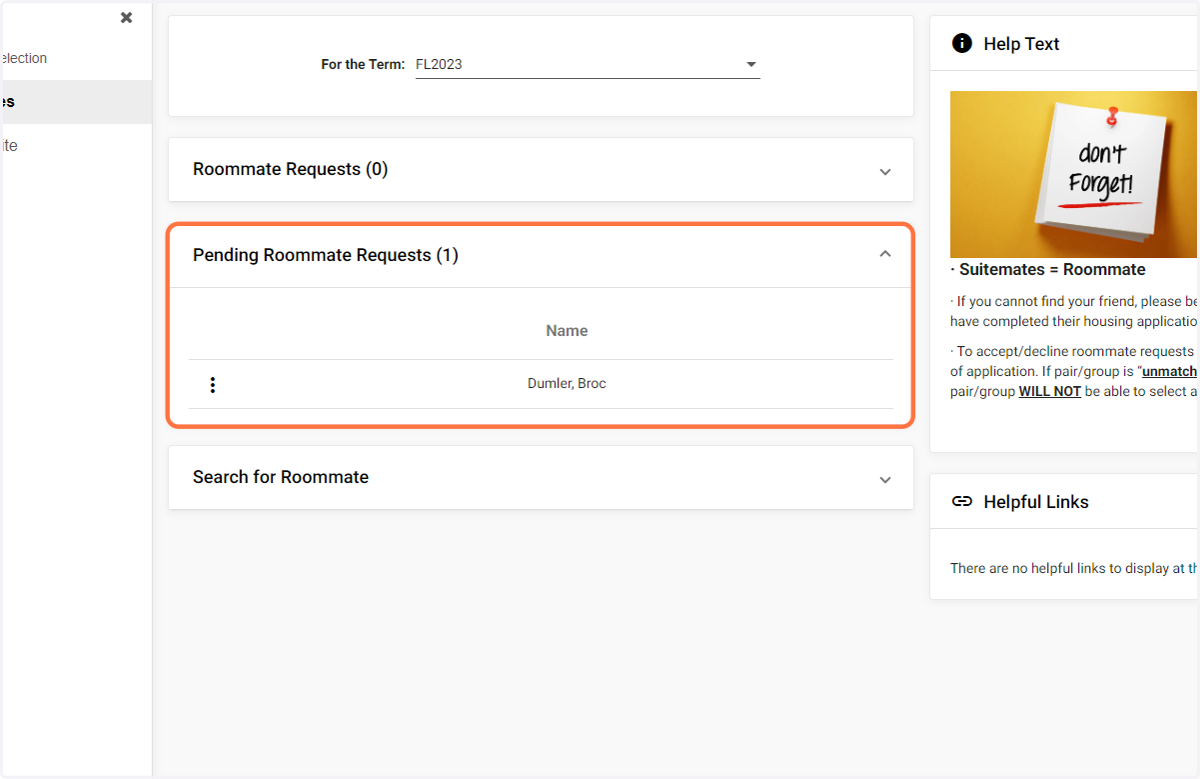Screen dimensions: 1200x779
Task: Click the Pending Roommate Requests (1) heading
Action: pyautogui.click(x=325, y=255)
